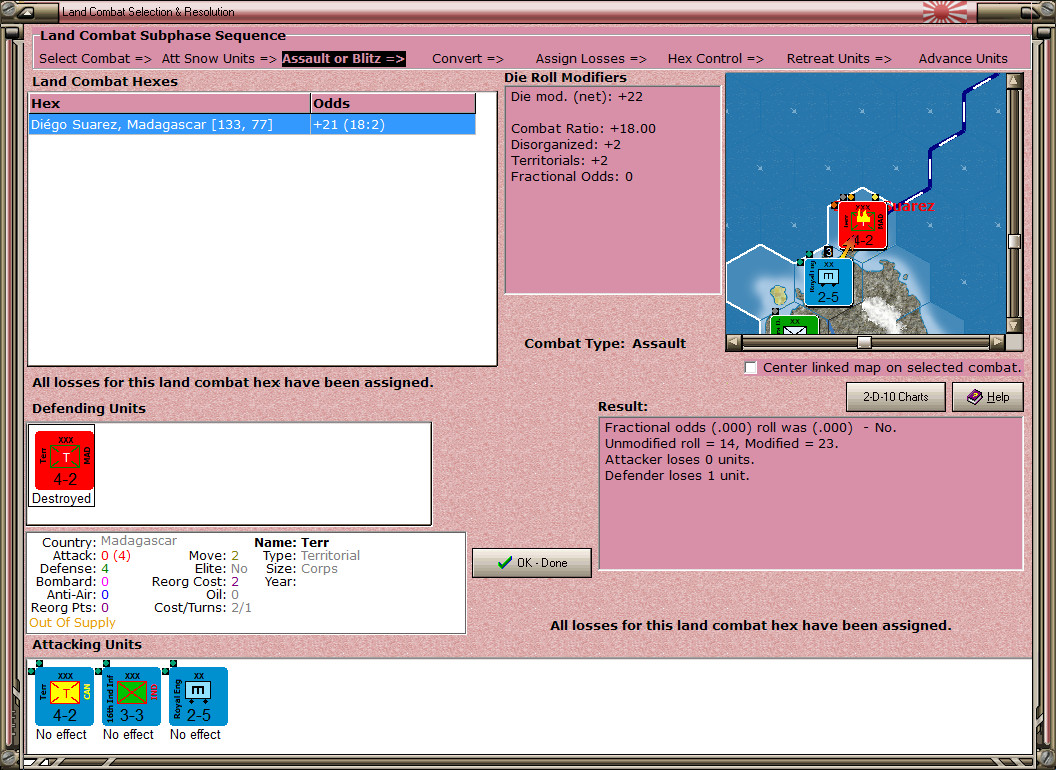Click the Combat Type: Assault label

(x=605, y=343)
